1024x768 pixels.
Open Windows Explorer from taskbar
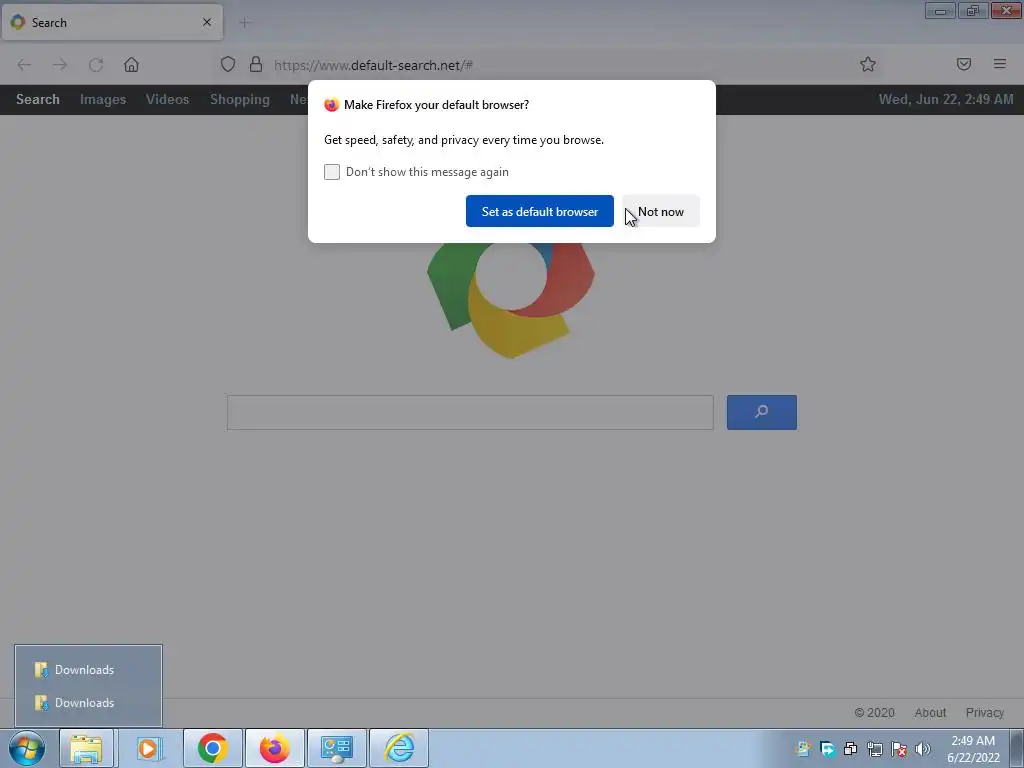(86, 748)
